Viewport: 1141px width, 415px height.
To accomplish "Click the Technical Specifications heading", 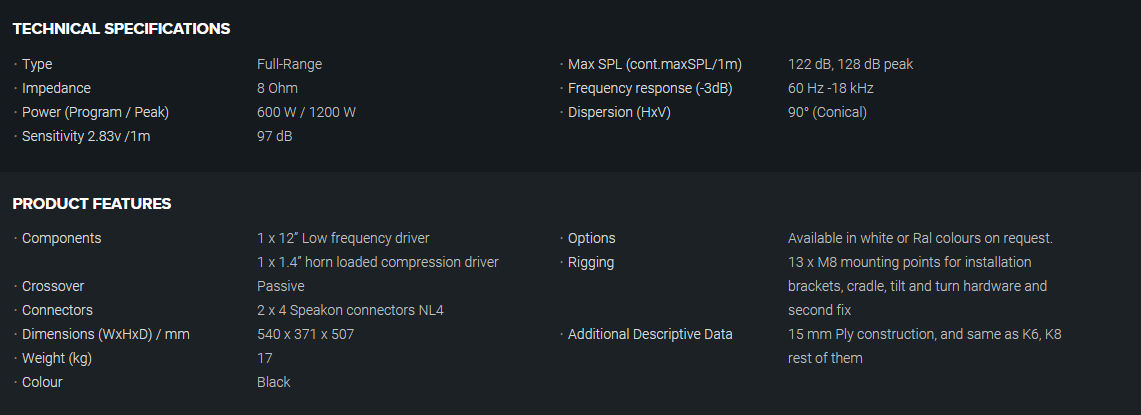I will click(x=121, y=29).
